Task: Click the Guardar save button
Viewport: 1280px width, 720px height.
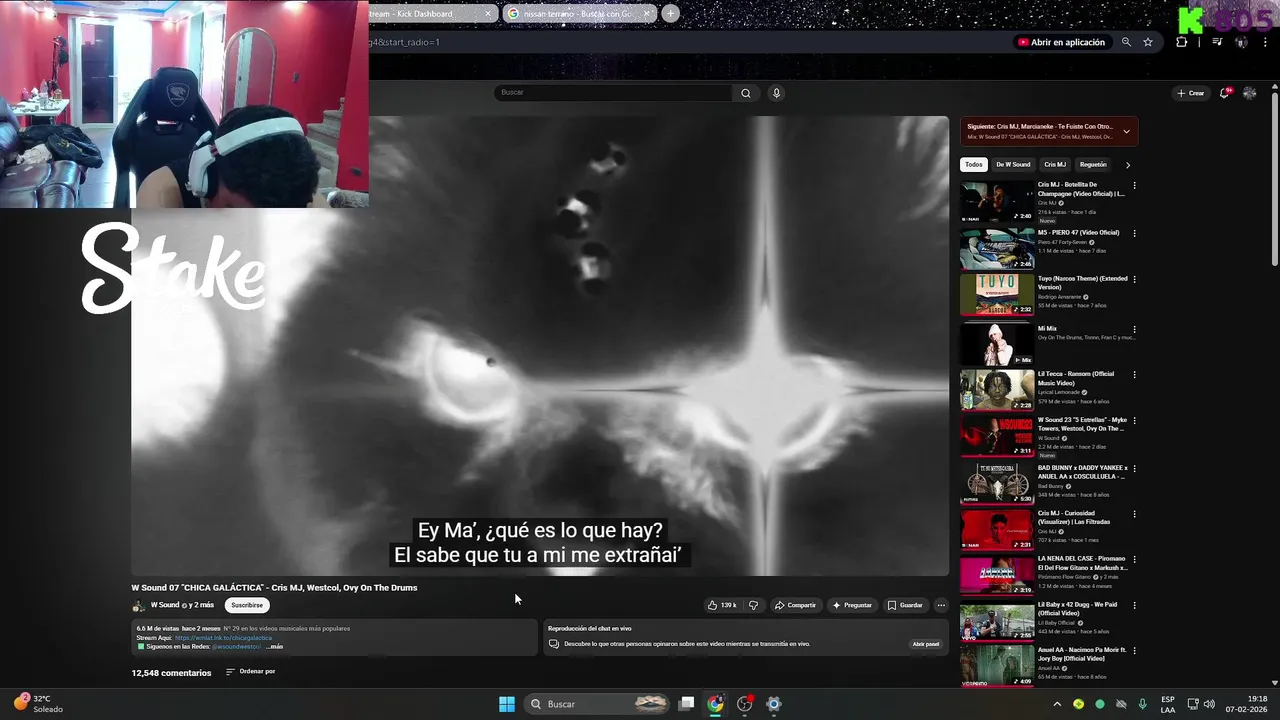Action: click(905, 605)
